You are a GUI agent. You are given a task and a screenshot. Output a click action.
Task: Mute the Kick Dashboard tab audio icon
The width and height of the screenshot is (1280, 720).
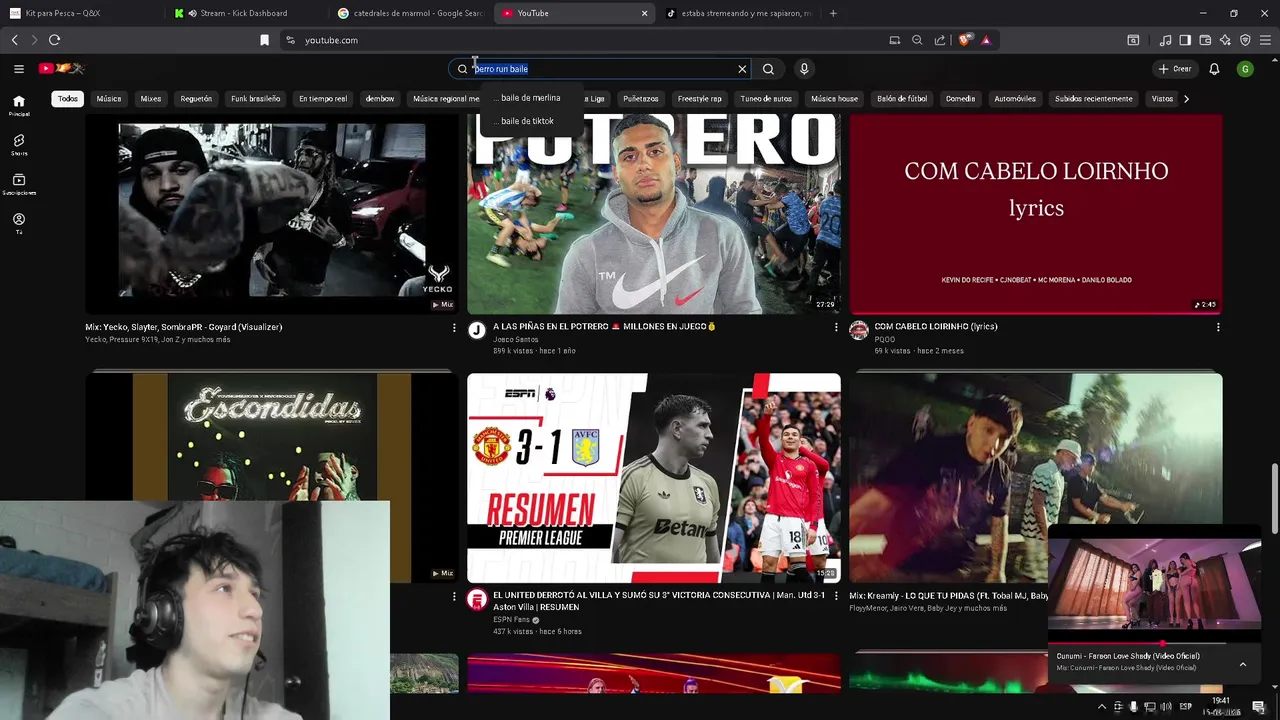pos(192,13)
